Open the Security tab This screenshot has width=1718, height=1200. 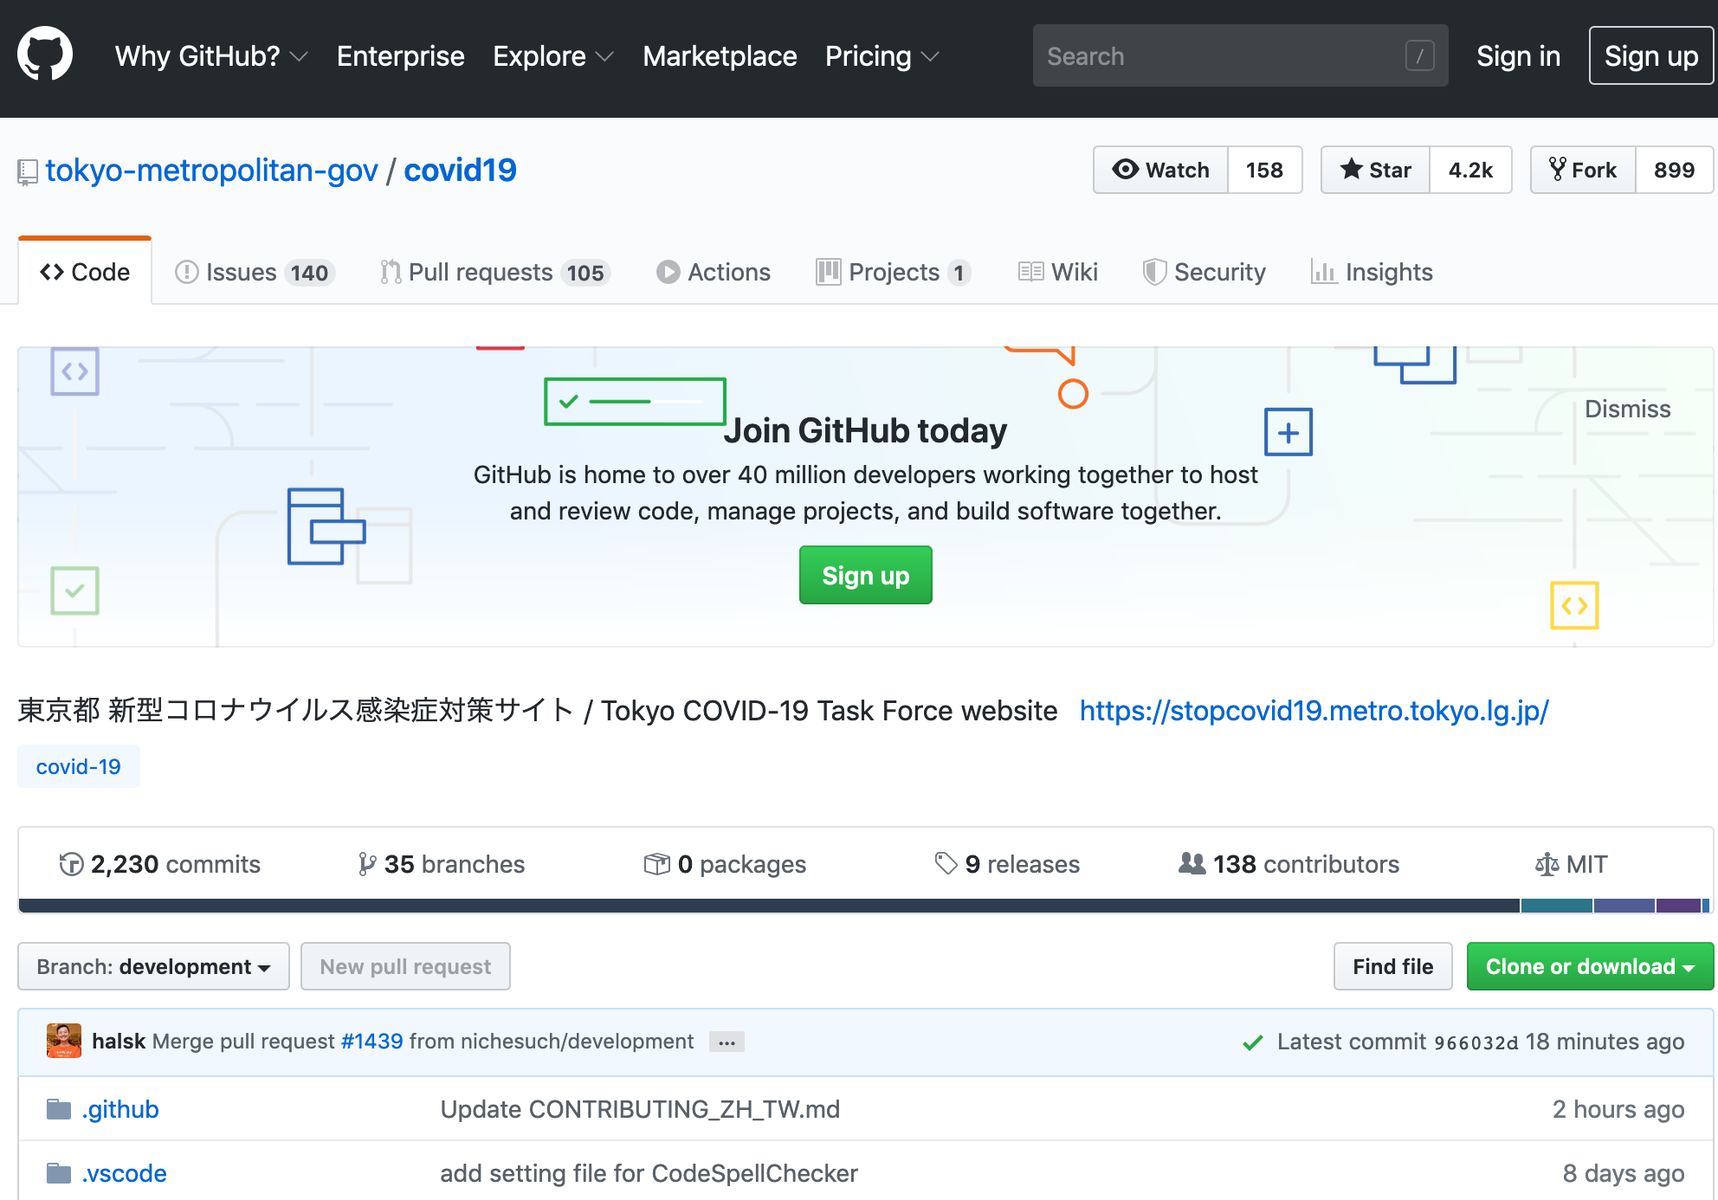1204,272
